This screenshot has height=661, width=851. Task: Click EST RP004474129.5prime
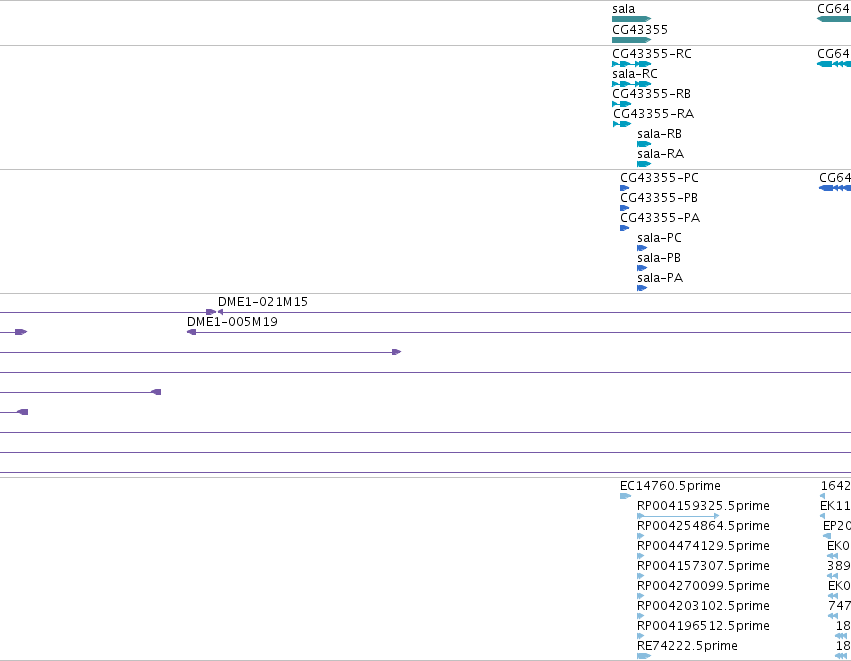click(x=703, y=546)
